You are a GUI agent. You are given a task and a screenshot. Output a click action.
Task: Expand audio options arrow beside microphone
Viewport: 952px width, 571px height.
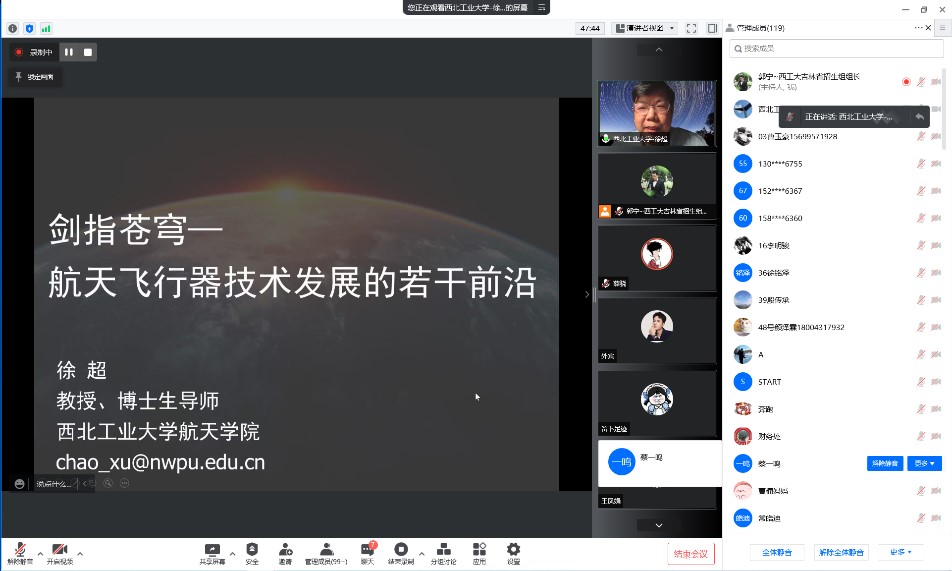[40, 553]
